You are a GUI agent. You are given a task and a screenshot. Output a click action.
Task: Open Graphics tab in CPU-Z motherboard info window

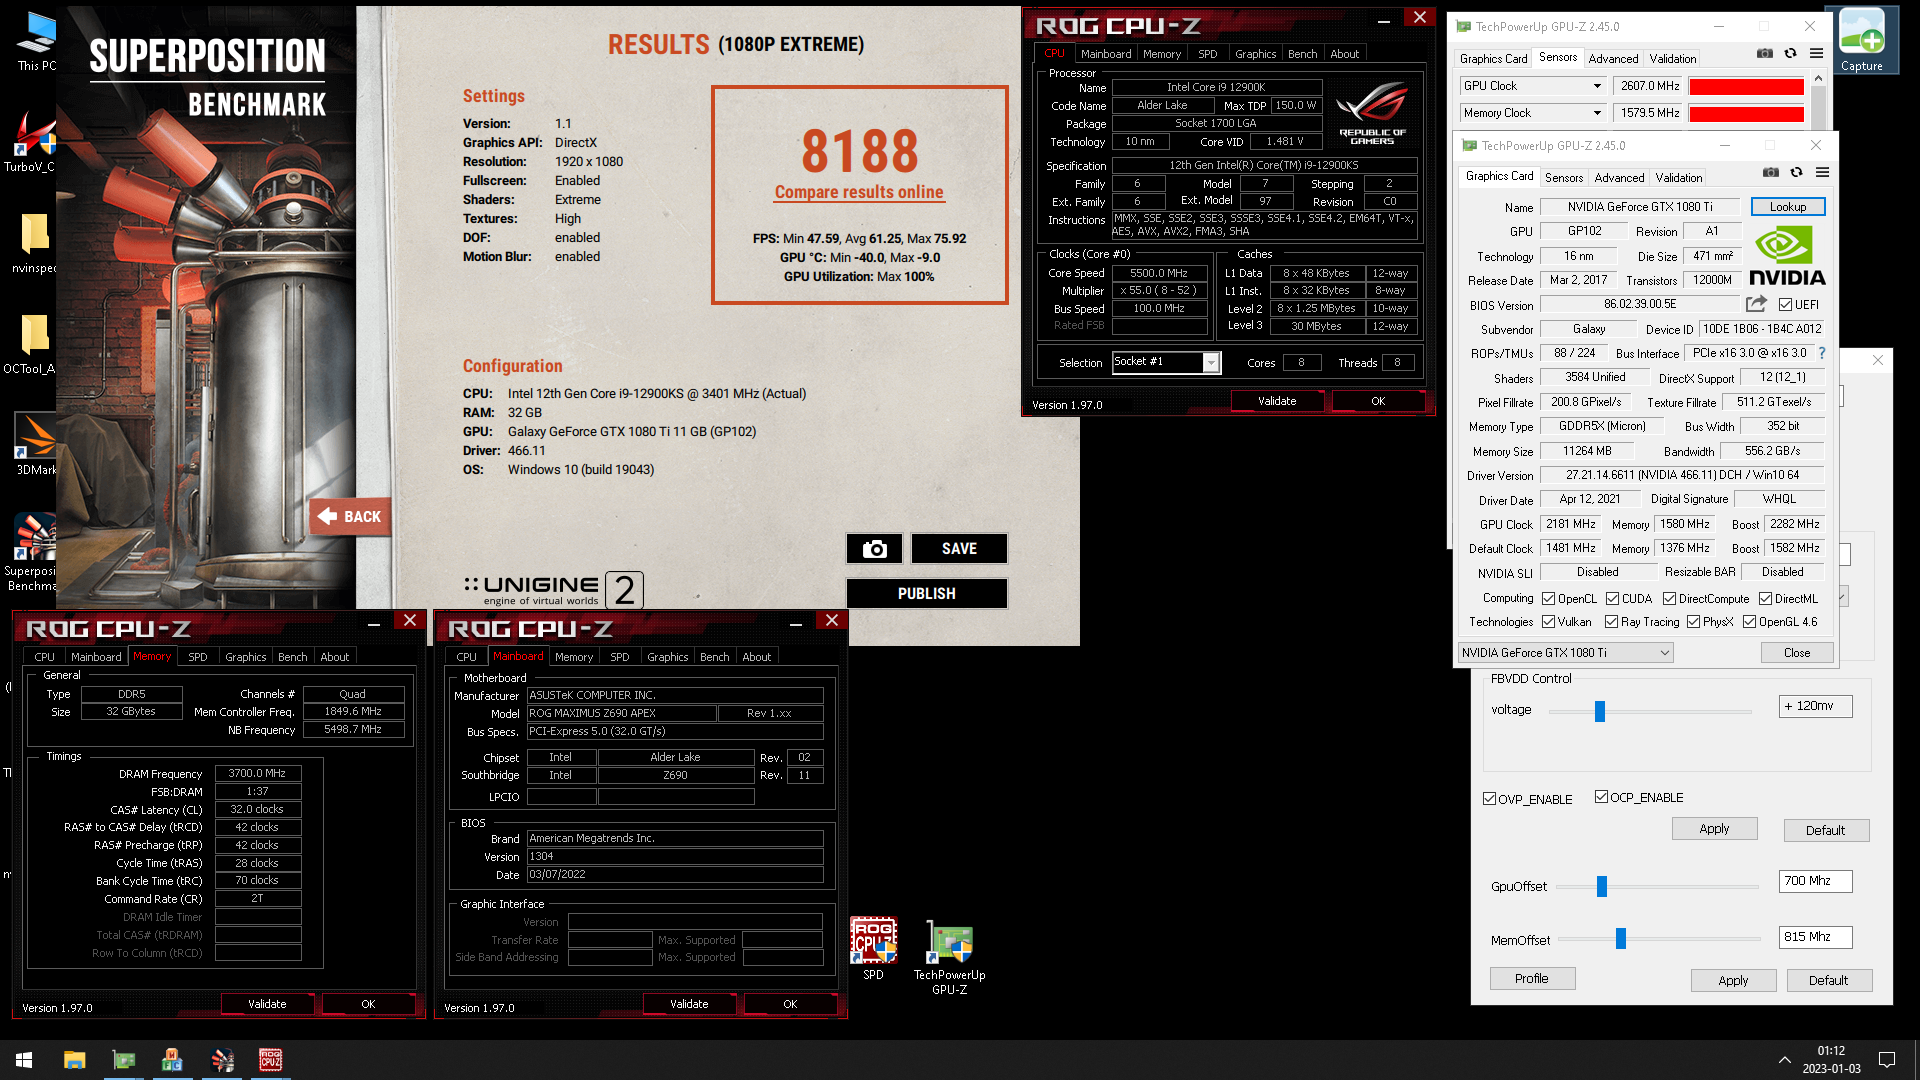[667, 657]
